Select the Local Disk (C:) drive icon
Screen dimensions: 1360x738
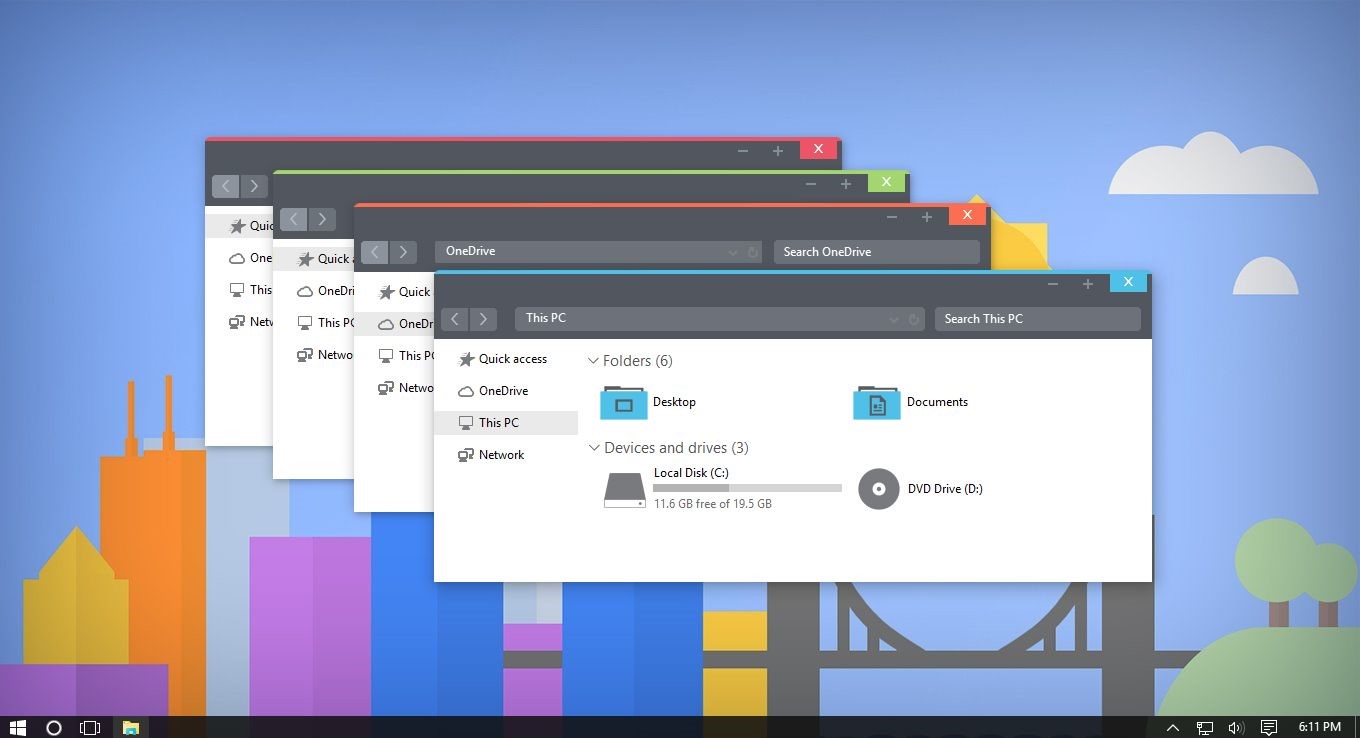625,489
